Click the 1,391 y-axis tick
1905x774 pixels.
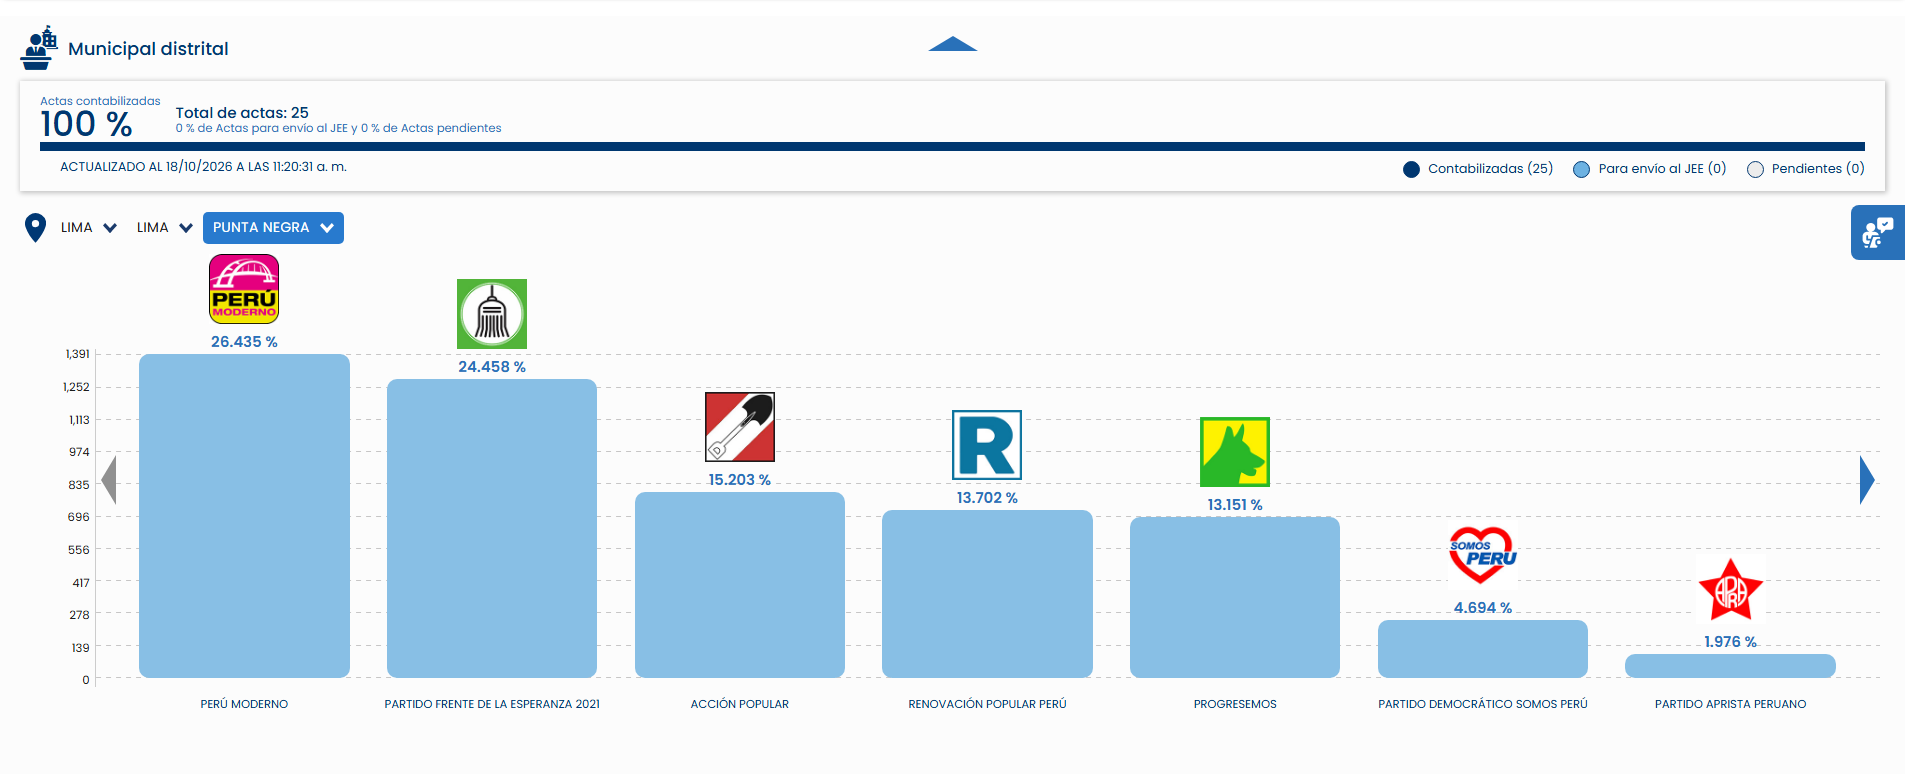click(78, 354)
